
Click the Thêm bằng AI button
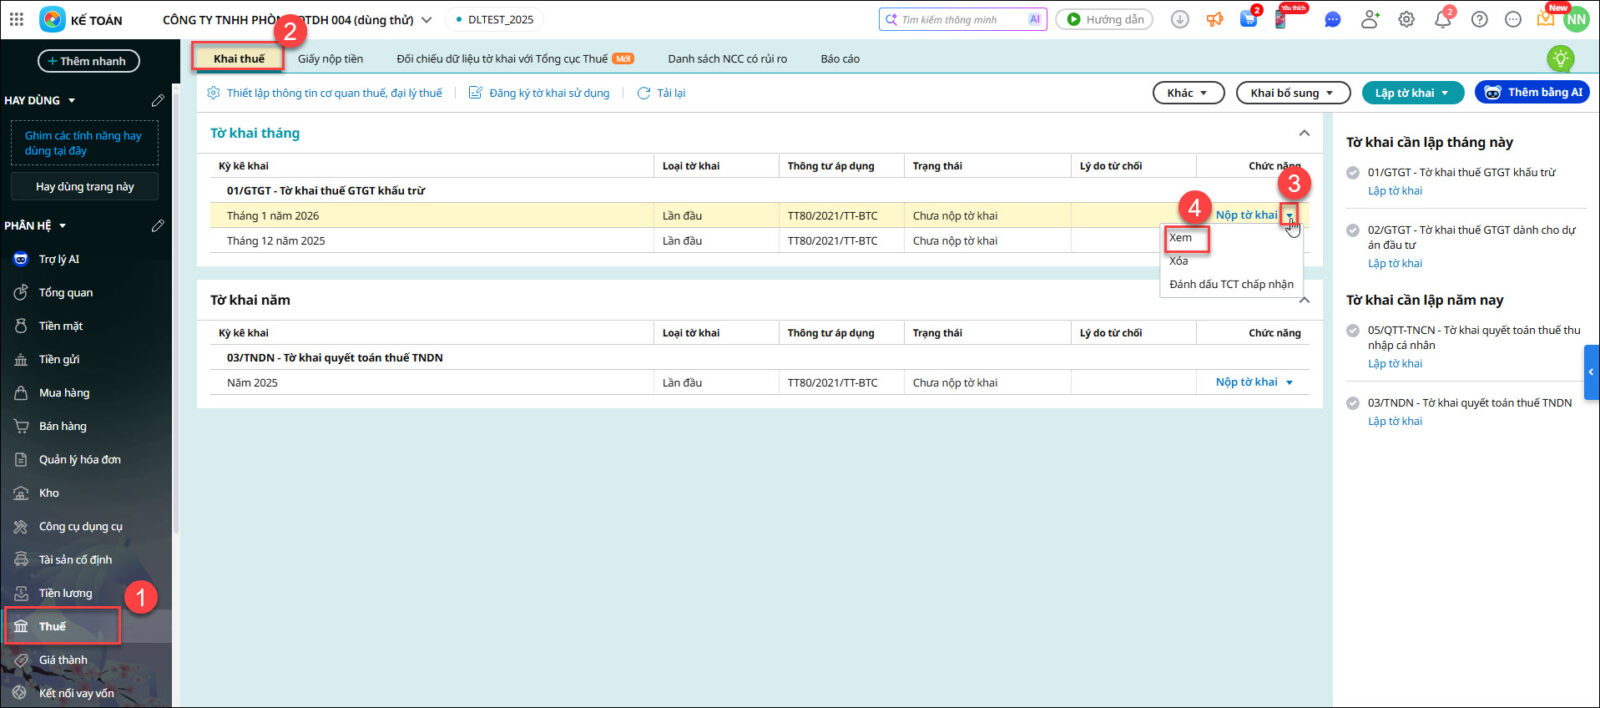[x=1532, y=93]
